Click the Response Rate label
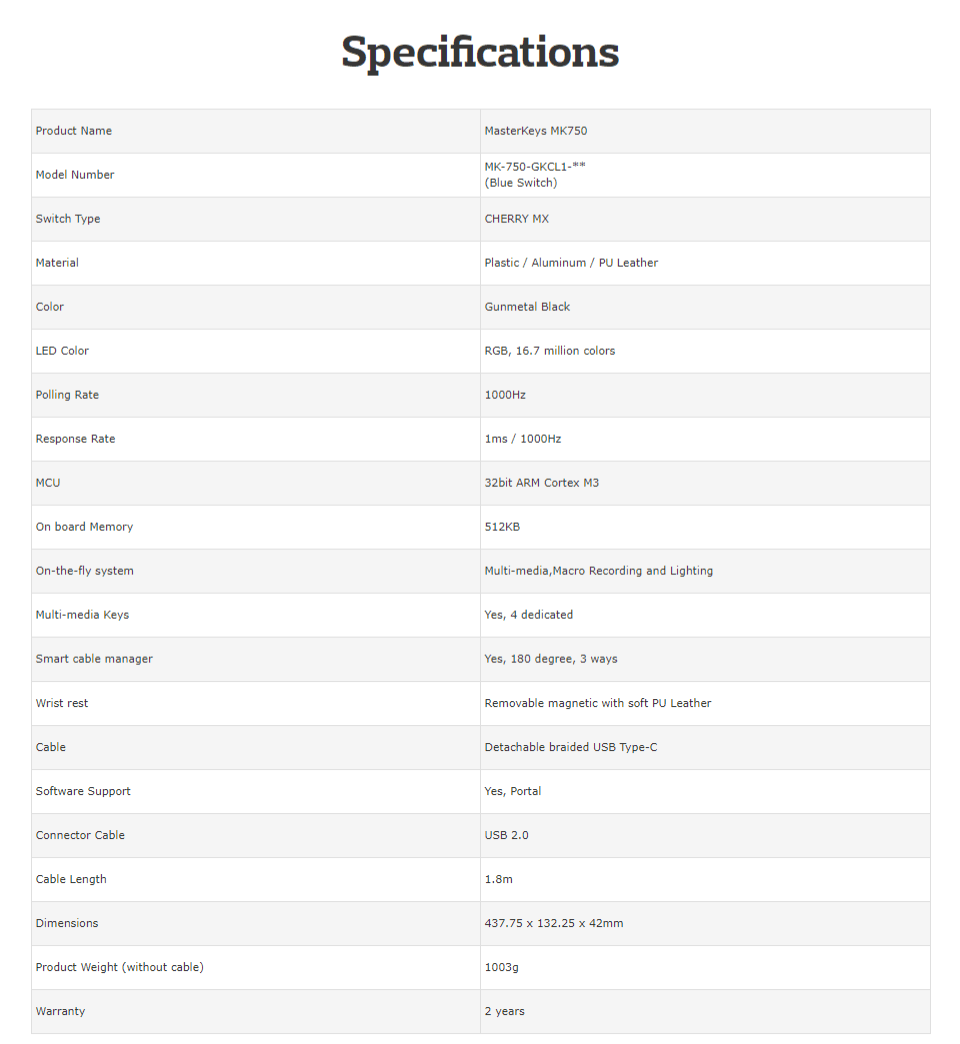This screenshot has width=960, height=1044. [75, 439]
